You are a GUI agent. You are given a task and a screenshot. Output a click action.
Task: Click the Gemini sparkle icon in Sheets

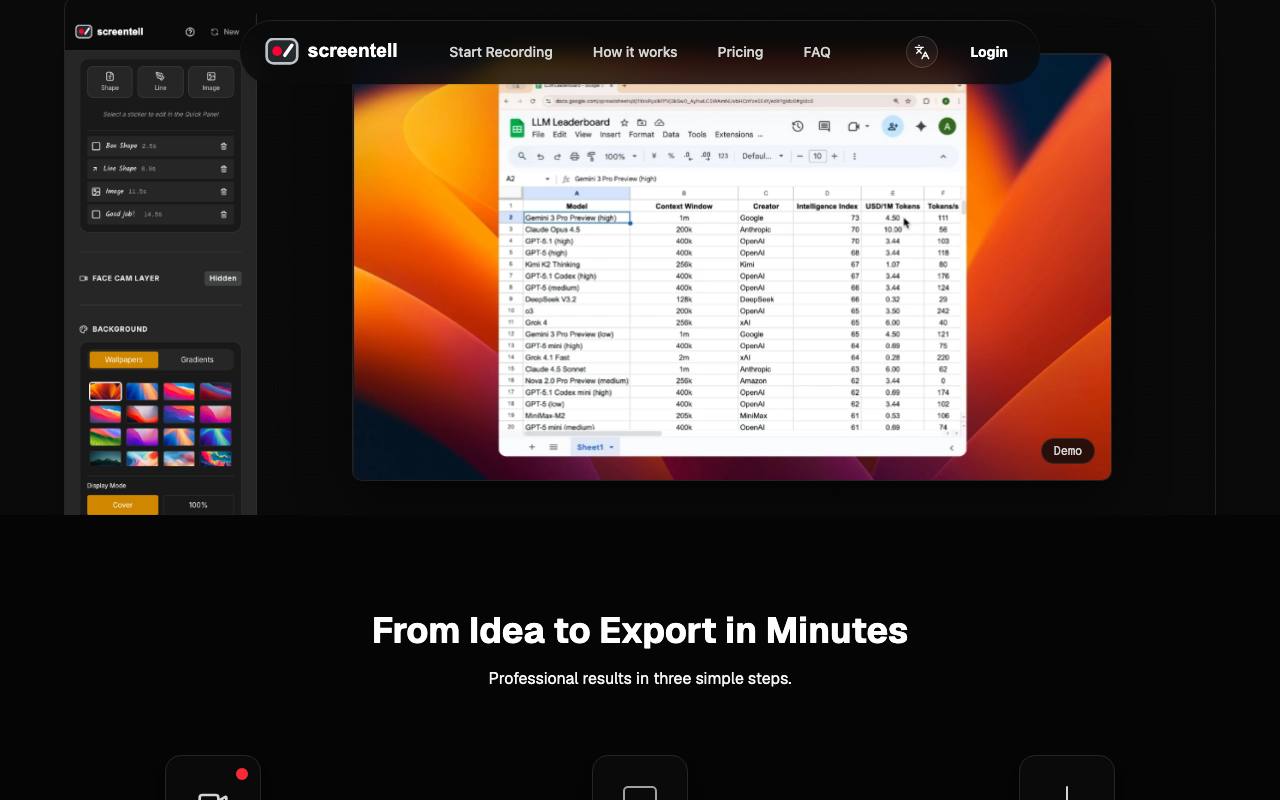point(921,126)
